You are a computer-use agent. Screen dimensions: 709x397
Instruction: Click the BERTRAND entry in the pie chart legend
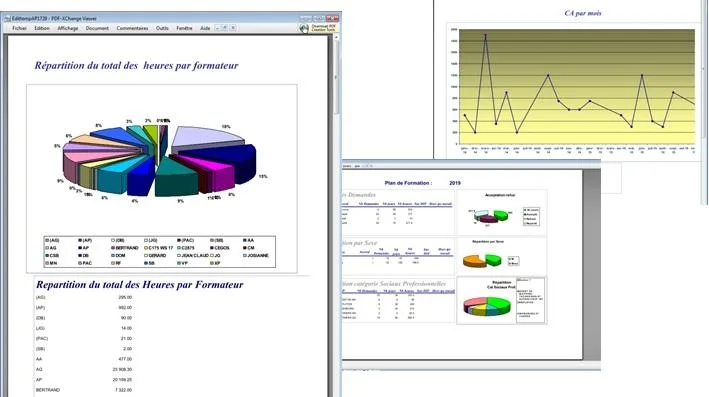coord(124,248)
